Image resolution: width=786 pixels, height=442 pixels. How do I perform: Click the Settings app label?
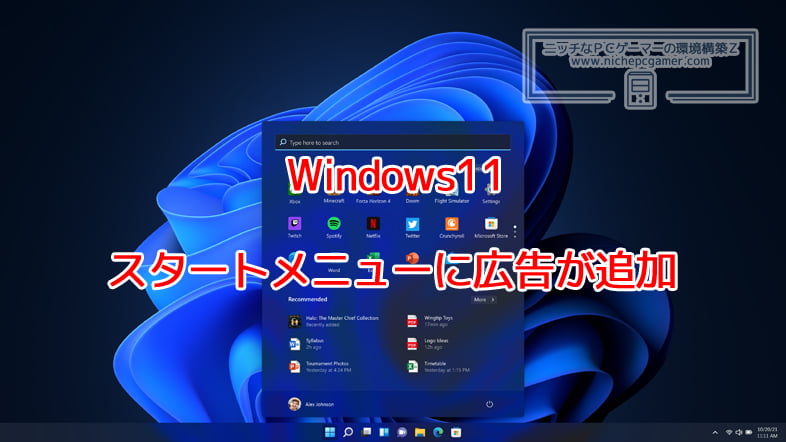click(x=491, y=201)
